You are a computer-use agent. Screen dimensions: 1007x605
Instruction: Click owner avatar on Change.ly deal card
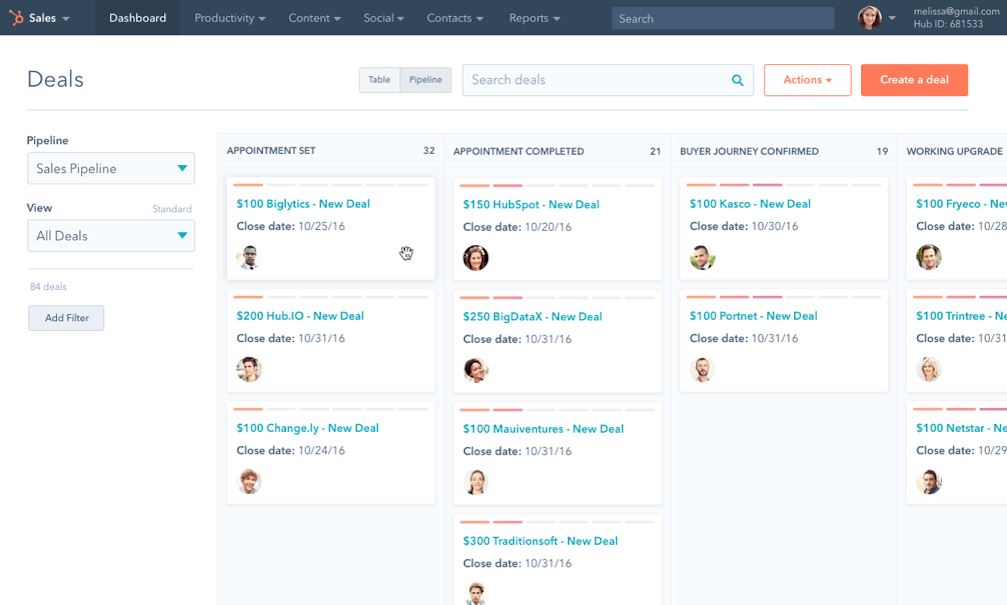click(x=249, y=481)
